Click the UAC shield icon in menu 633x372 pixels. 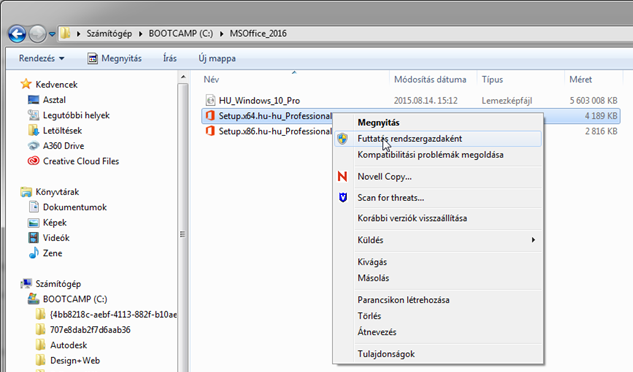click(x=342, y=139)
